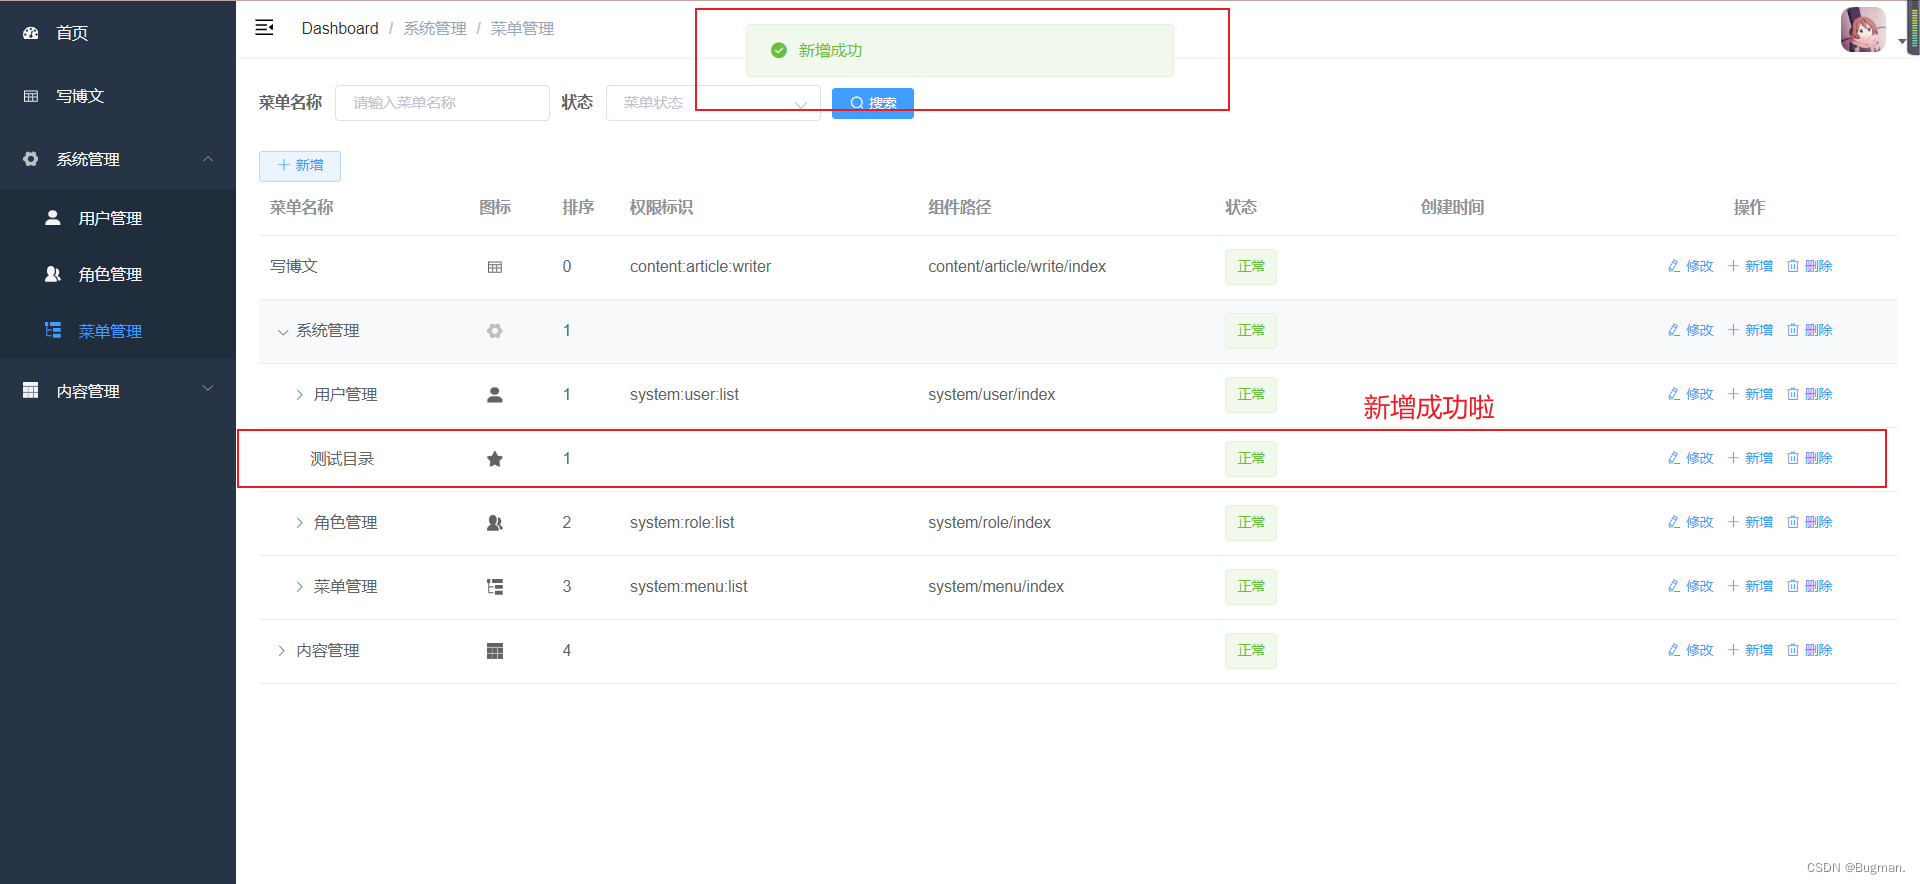This screenshot has height=884, width=1920.
Task: Click 删除 for the 角色管理 row
Action: (x=1810, y=522)
